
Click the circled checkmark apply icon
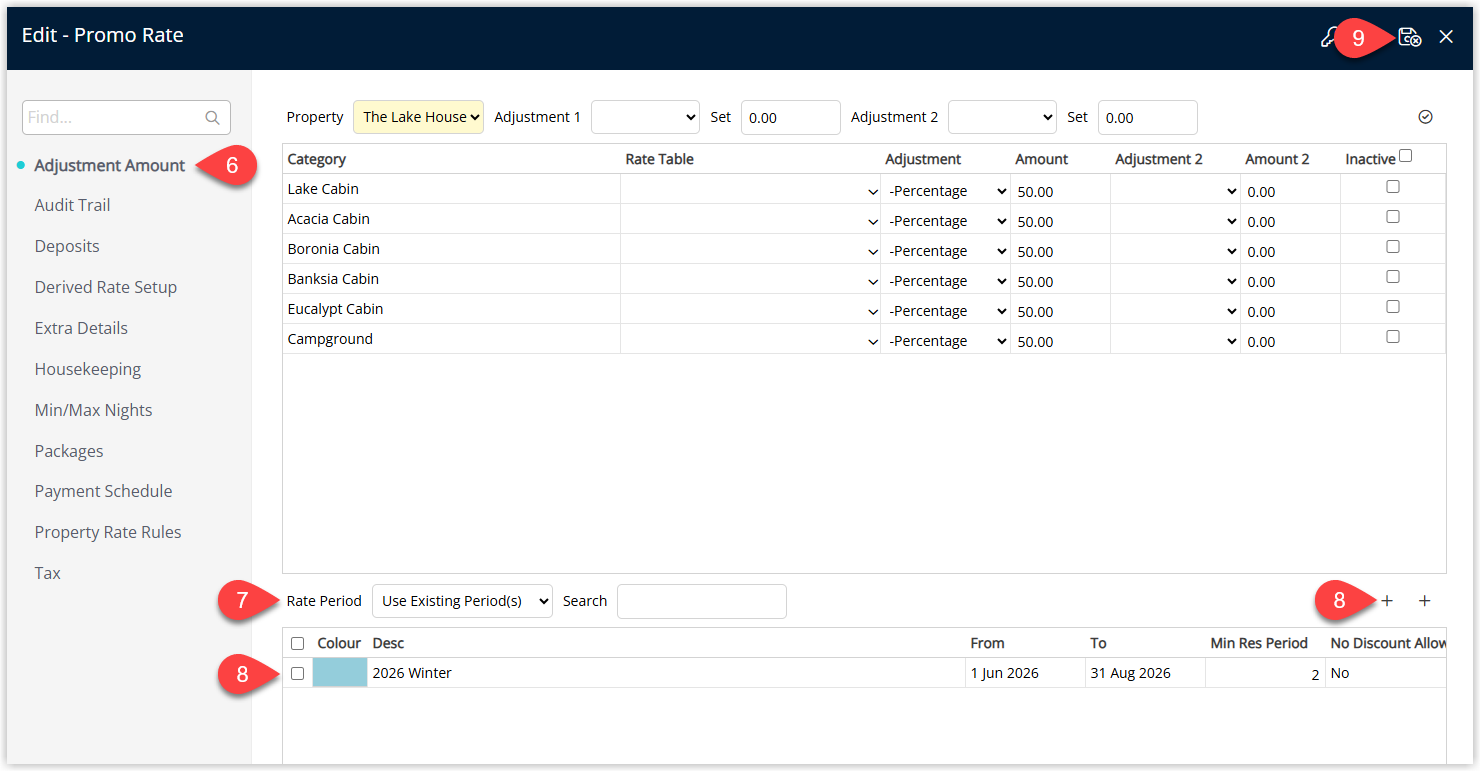pyautogui.click(x=1426, y=117)
